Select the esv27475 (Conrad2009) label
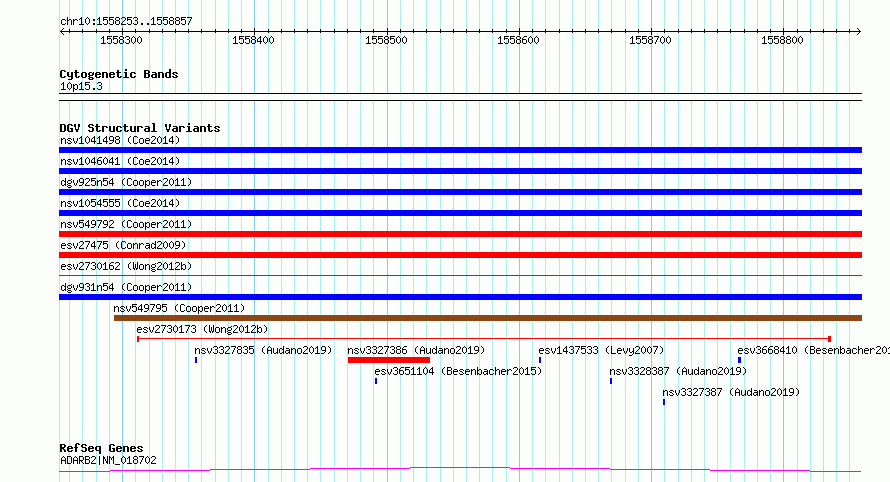 (x=123, y=245)
